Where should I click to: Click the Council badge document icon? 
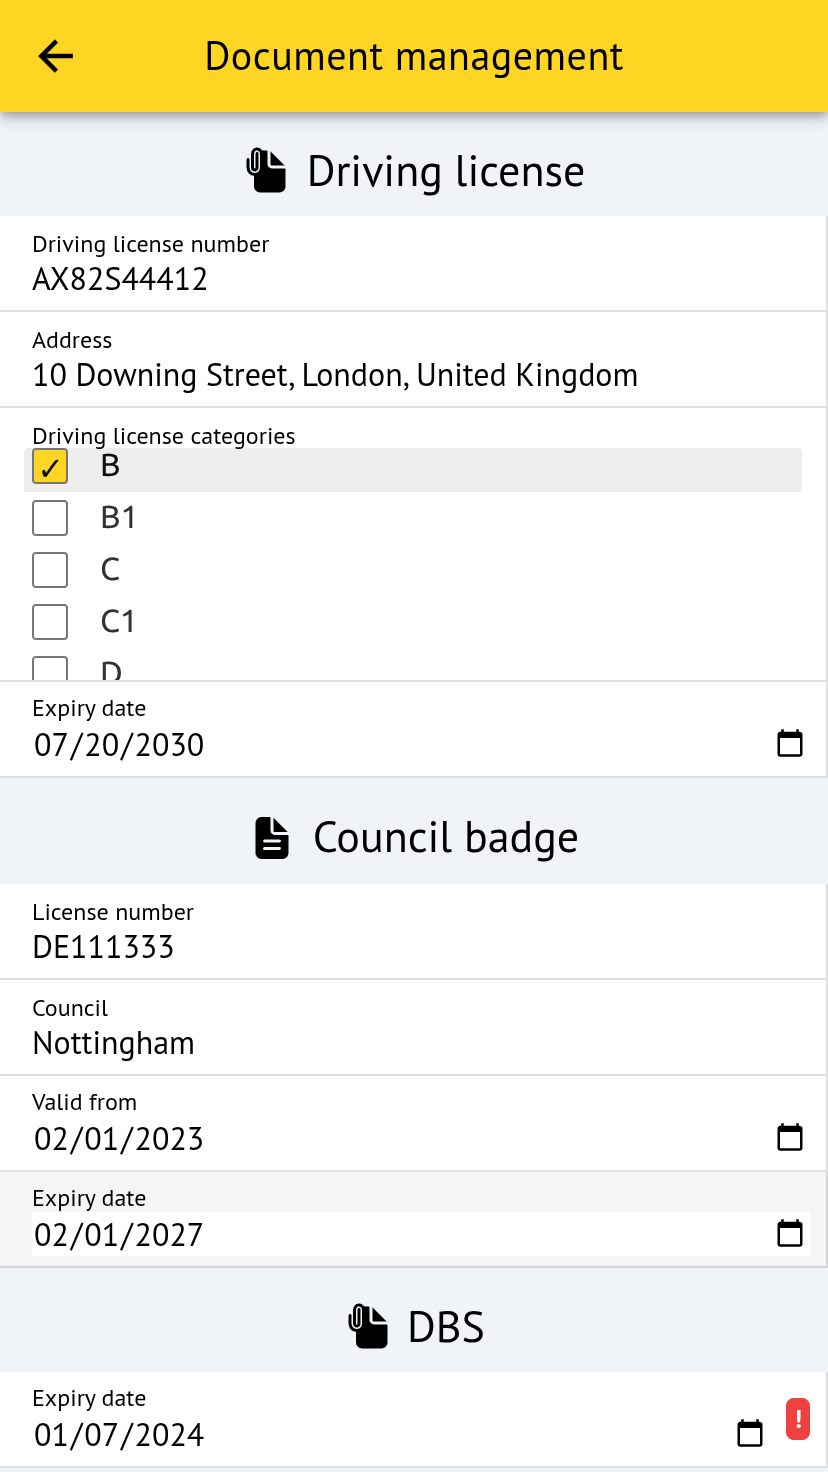coord(272,838)
